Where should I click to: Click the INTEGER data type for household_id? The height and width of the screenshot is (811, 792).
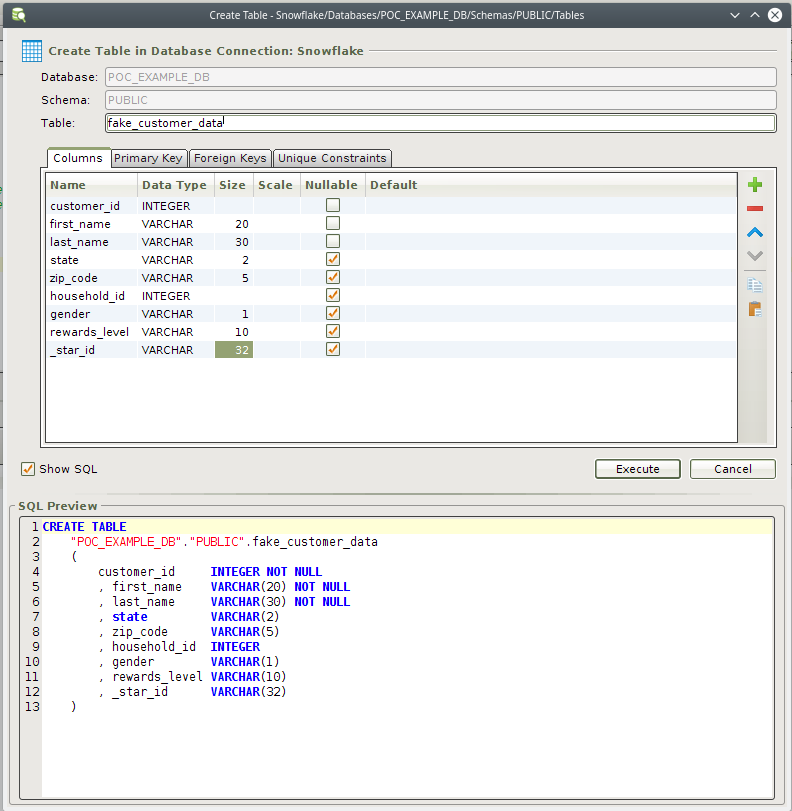(176, 296)
